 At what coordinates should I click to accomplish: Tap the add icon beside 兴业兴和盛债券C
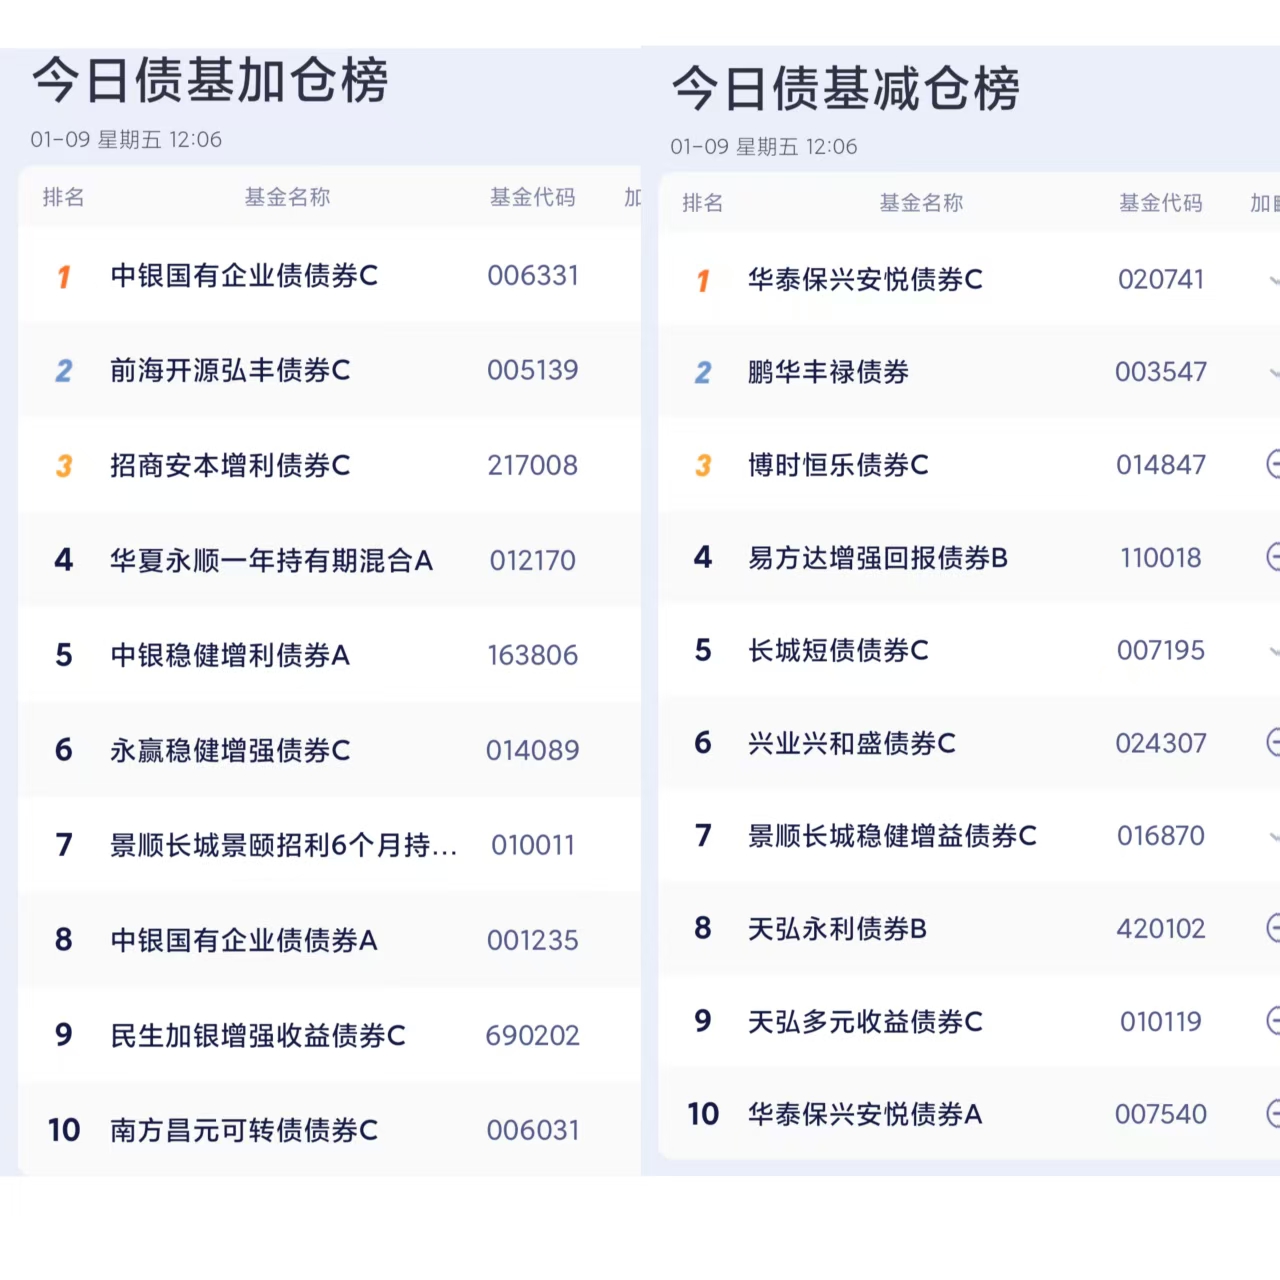pyautogui.click(x=1273, y=742)
